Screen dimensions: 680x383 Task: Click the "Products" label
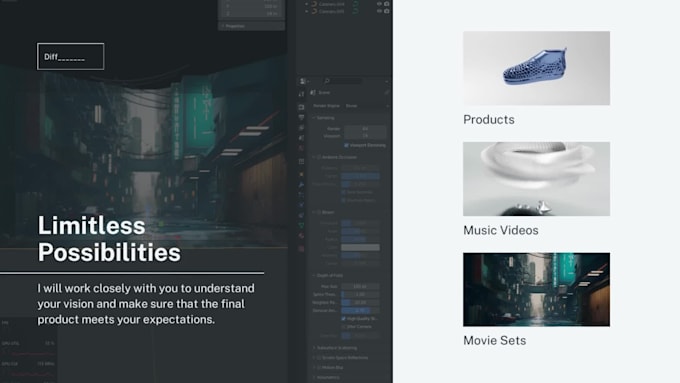pos(489,120)
